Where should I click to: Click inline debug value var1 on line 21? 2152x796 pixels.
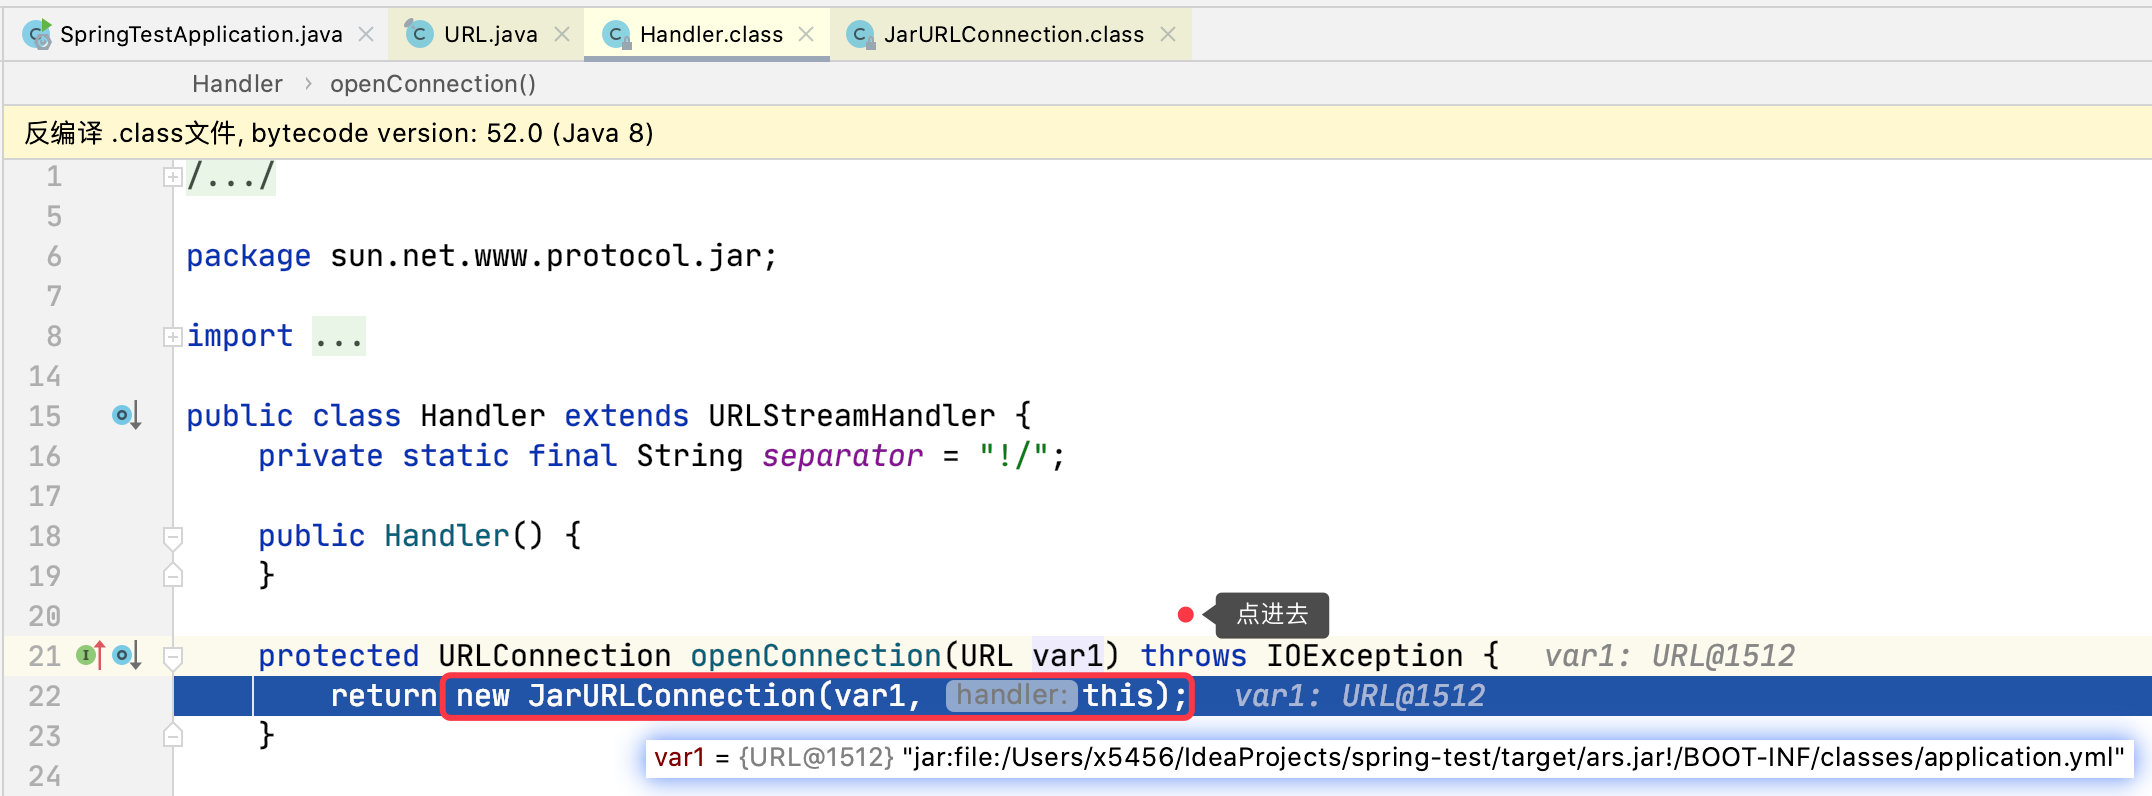tap(1670, 656)
